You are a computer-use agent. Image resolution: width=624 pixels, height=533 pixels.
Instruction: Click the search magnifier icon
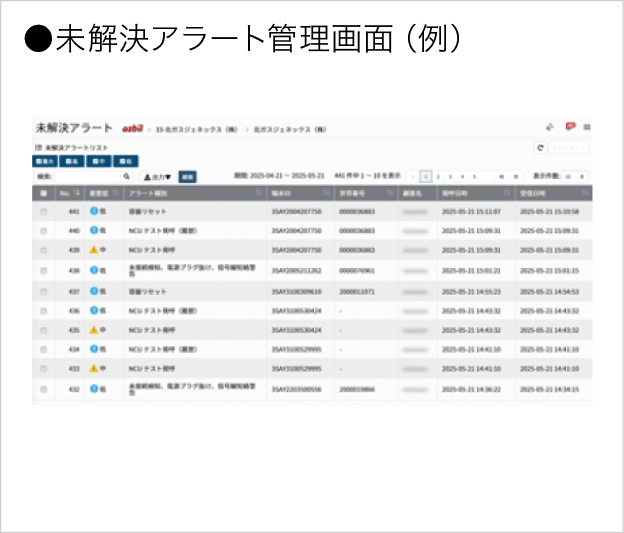coord(127,176)
